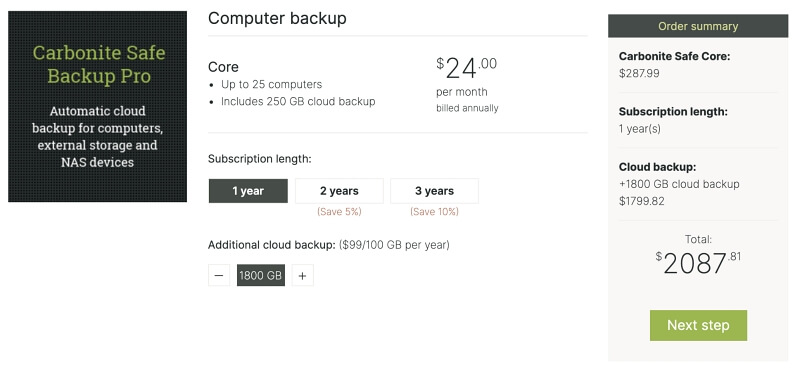Click the Core plan title
The width and height of the screenshot is (800, 372).
(x=223, y=67)
